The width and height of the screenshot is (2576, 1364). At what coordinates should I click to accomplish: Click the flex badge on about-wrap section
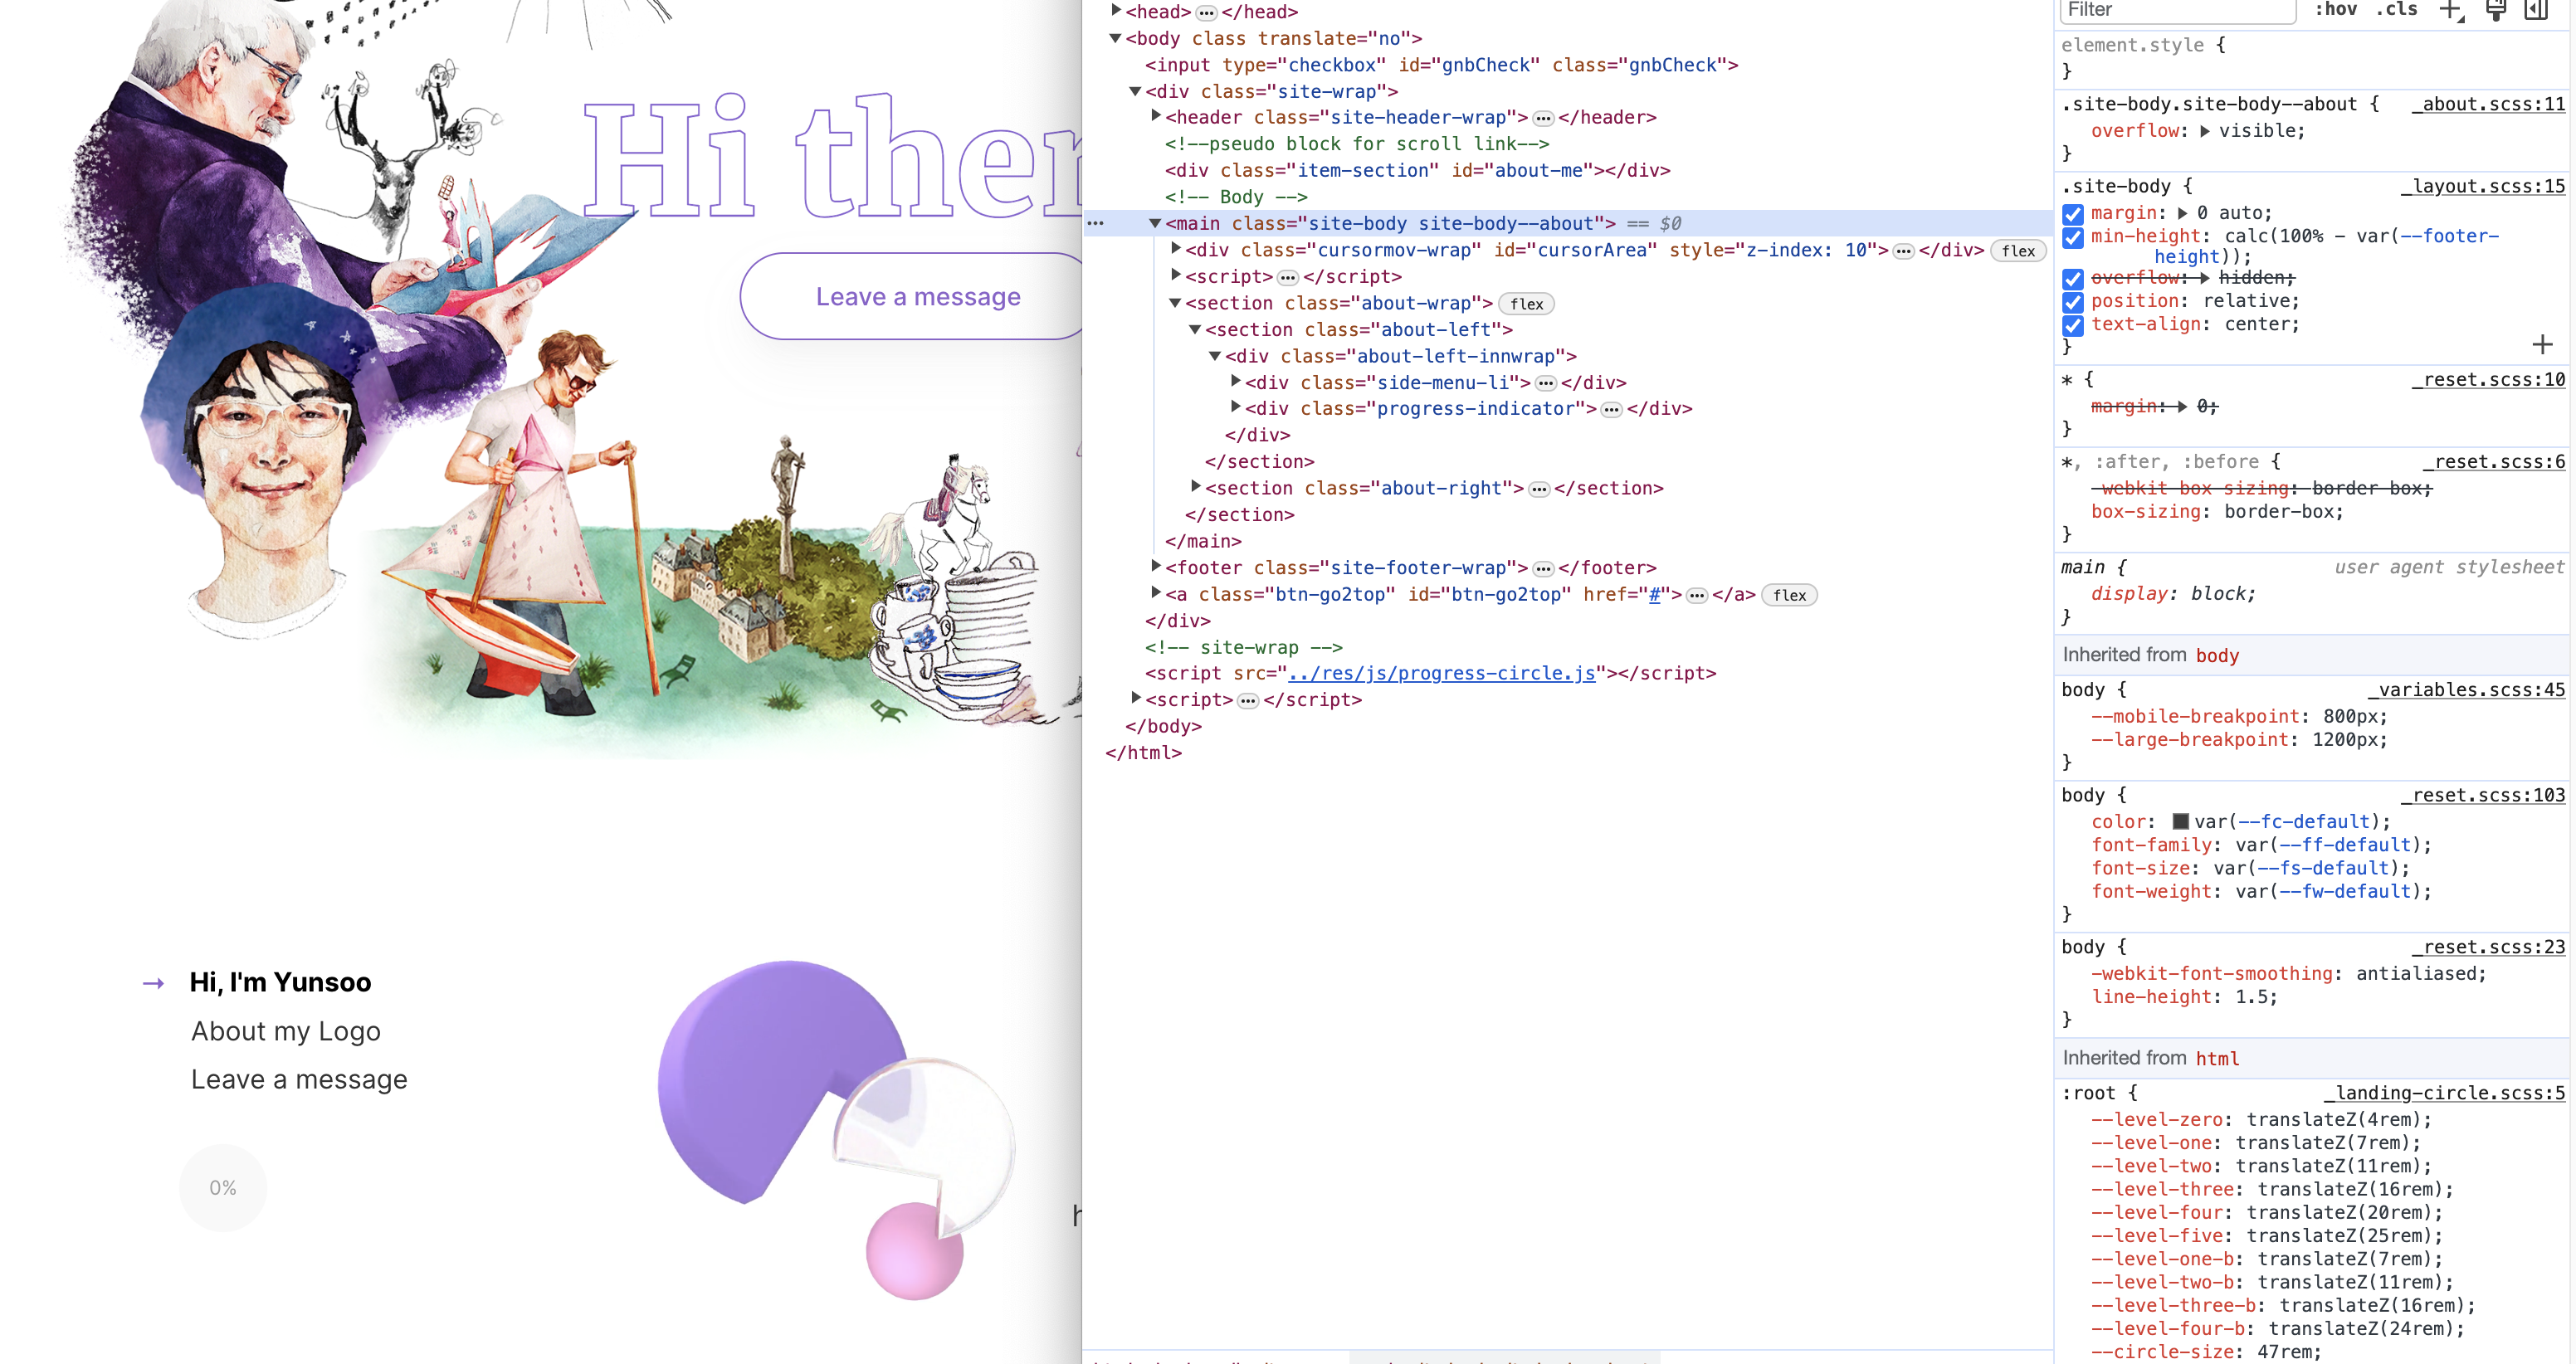tap(1526, 304)
